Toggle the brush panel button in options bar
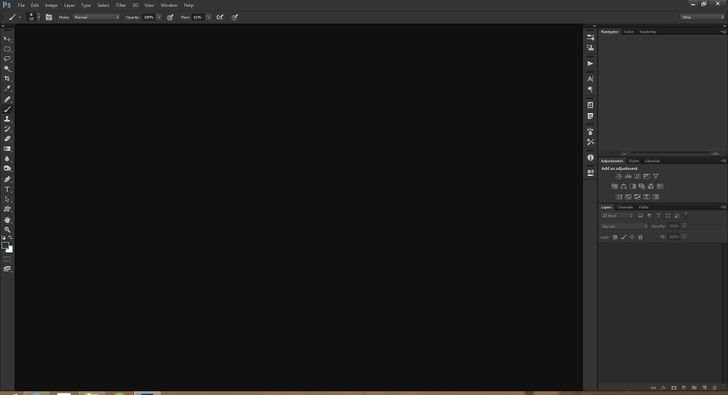The width and height of the screenshot is (728, 395). (x=49, y=17)
